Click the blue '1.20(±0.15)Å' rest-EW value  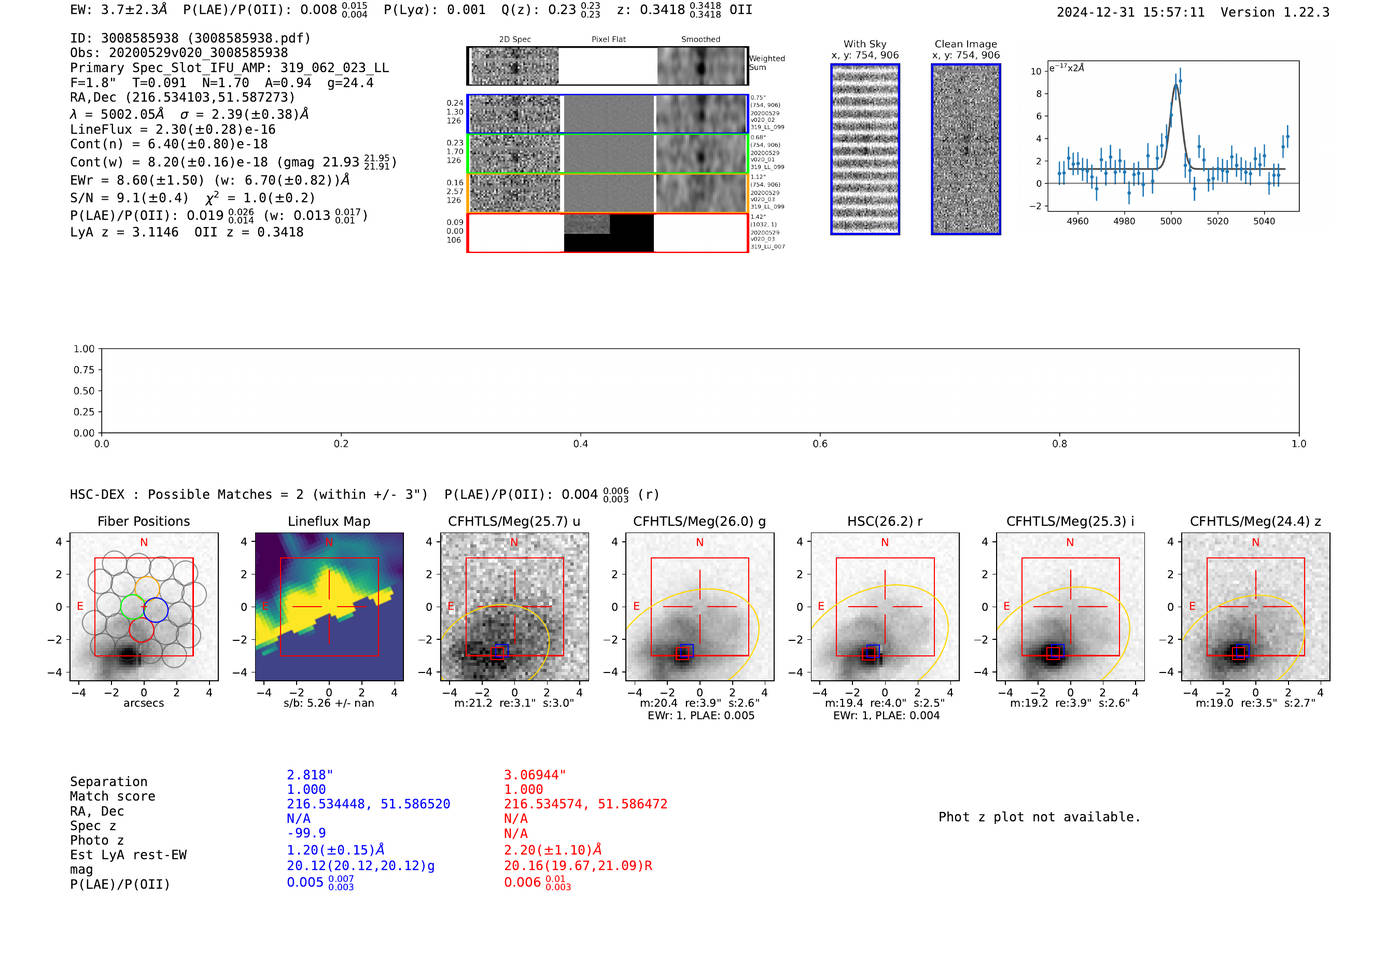pos(336,850)
